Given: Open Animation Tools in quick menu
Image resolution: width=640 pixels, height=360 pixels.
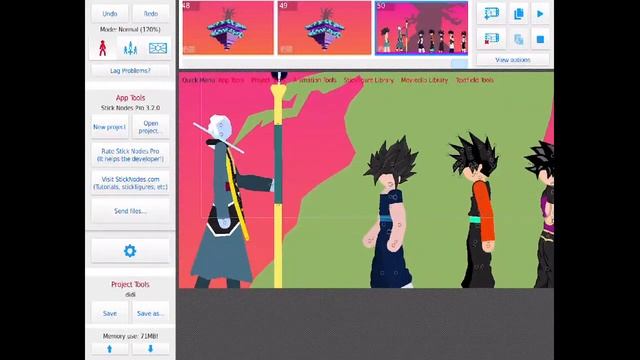Looking at the screenshot, I should tap(315, 80).
